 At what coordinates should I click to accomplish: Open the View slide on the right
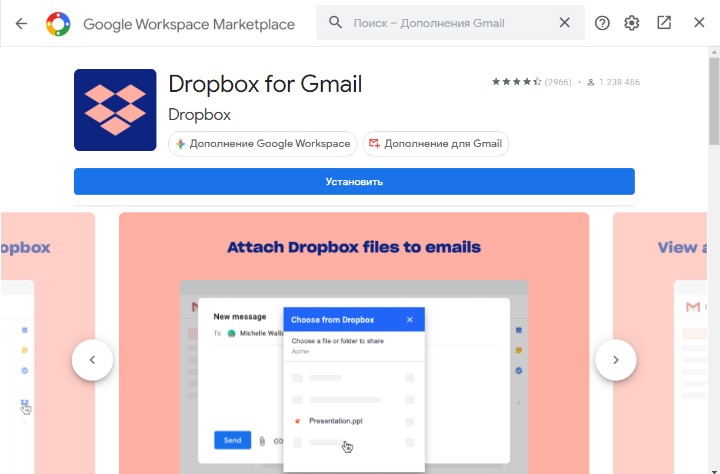[x=660, y=343]
